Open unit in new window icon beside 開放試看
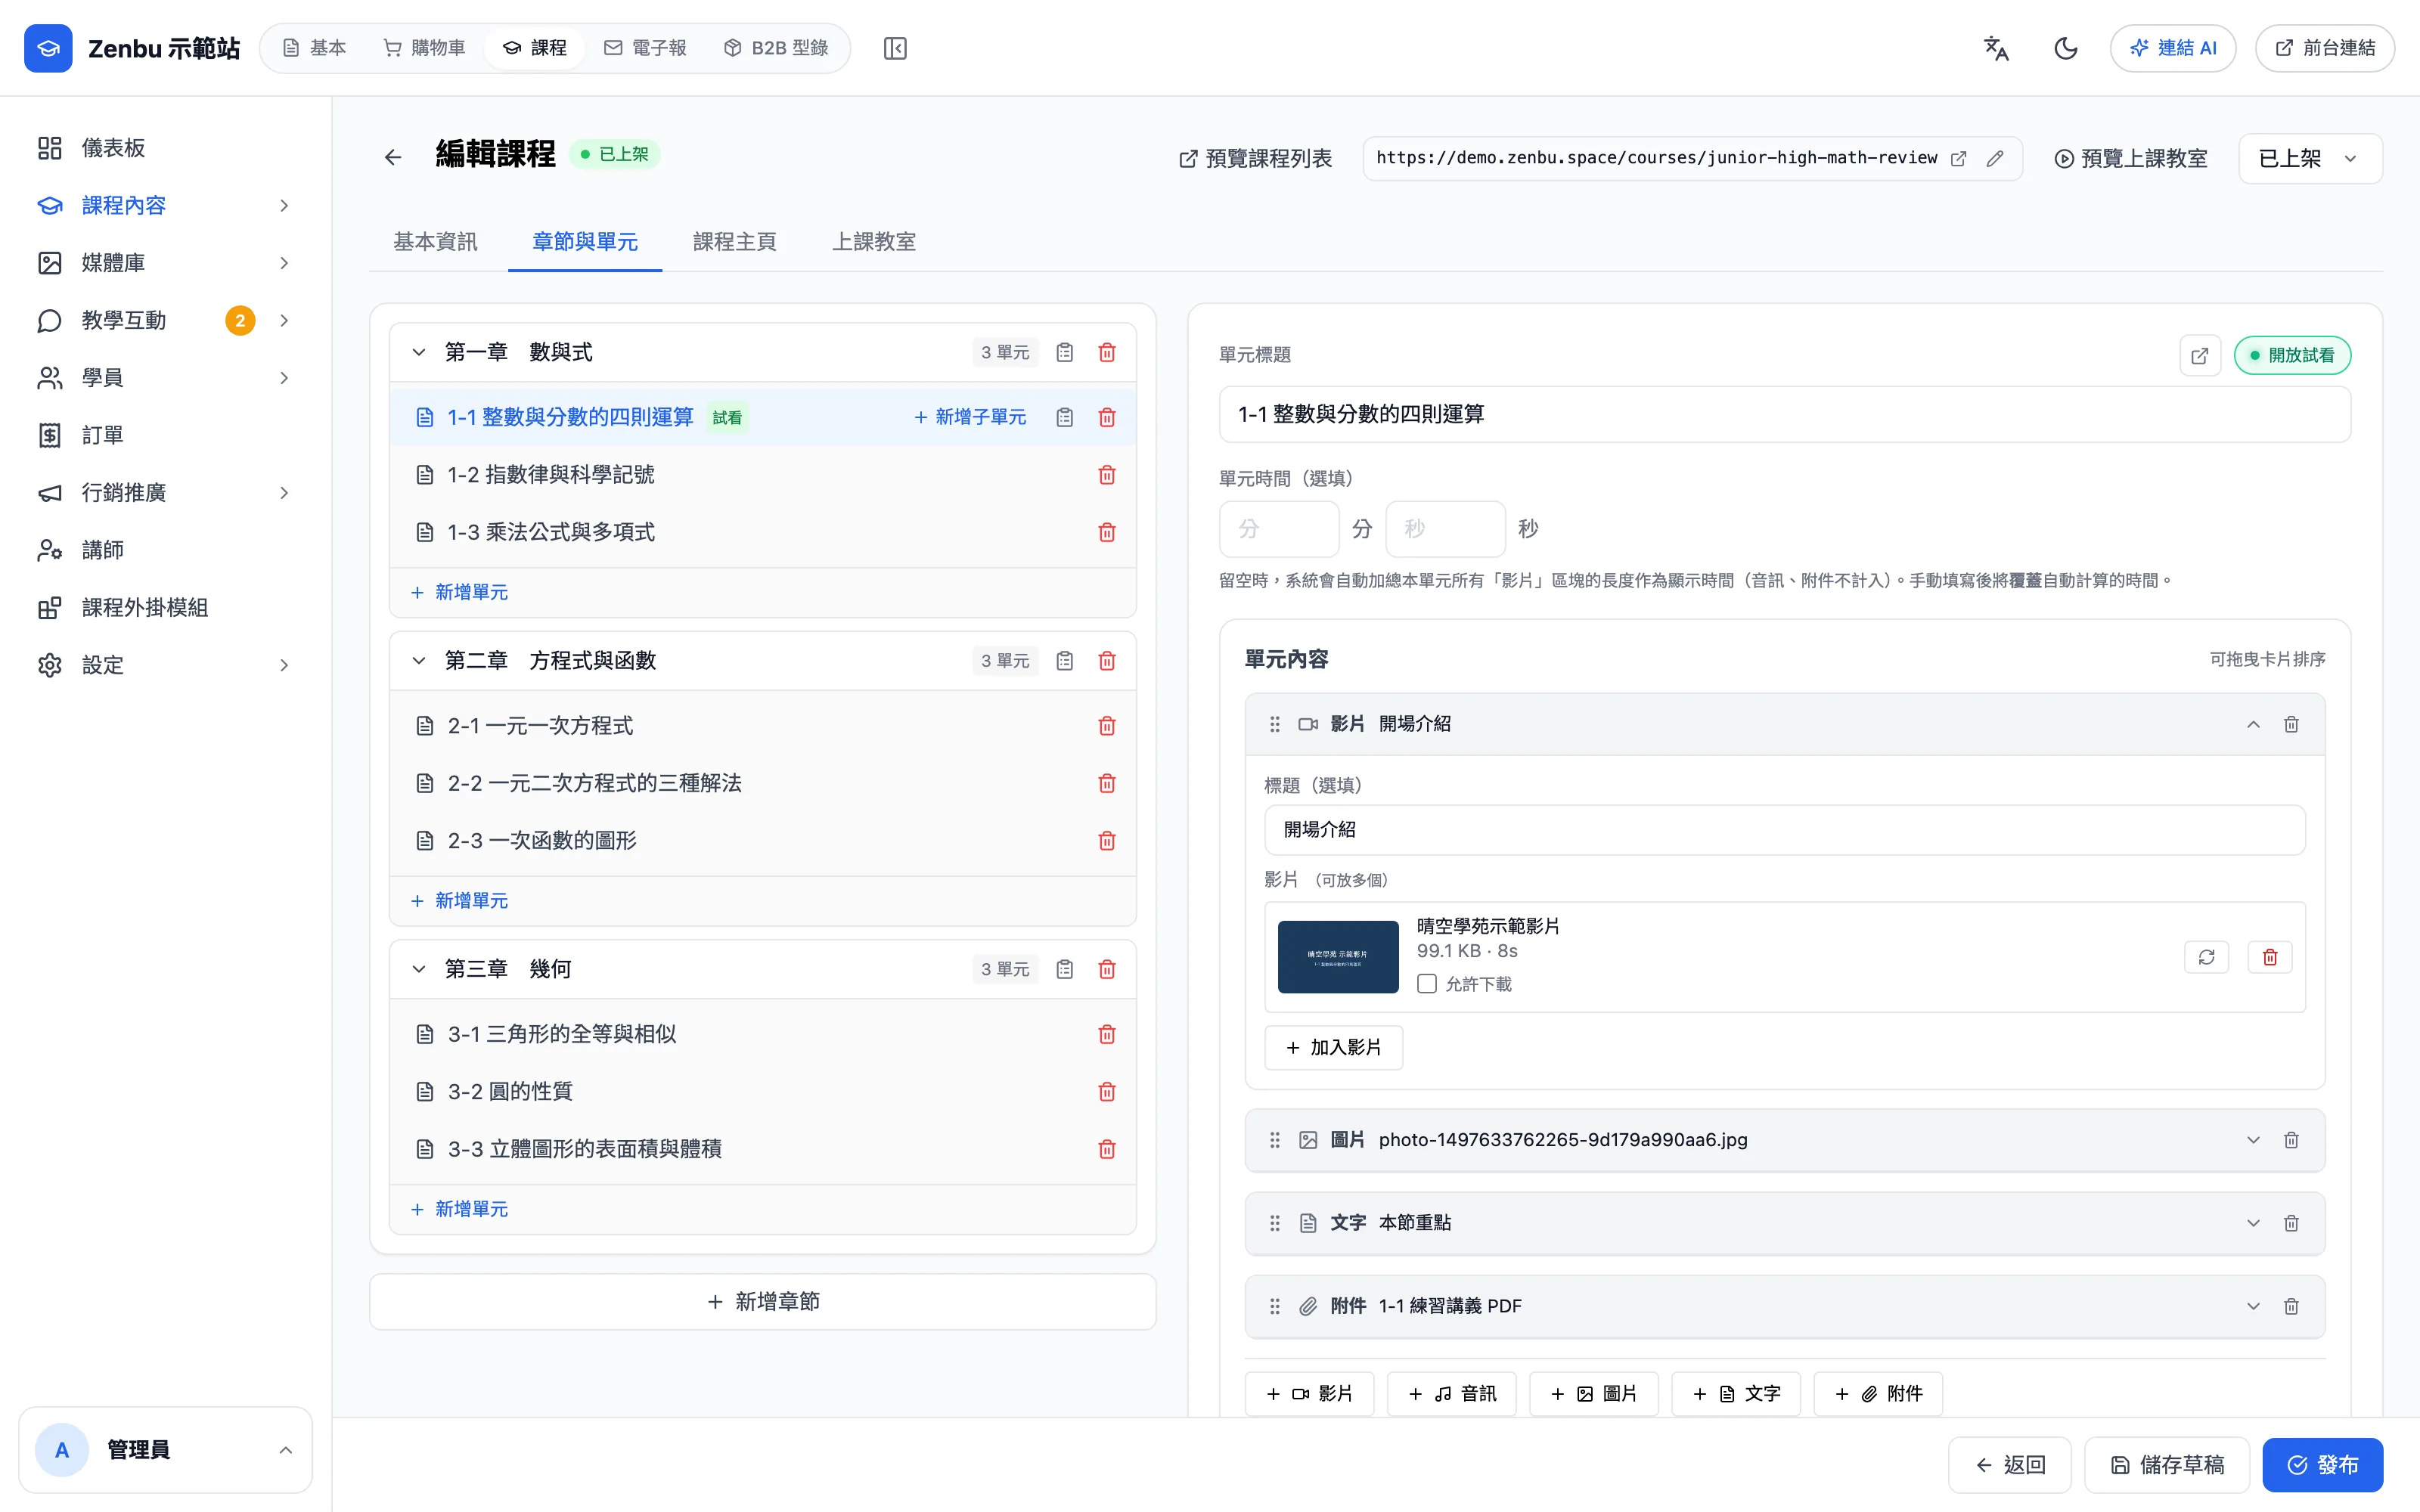 pos(2200,355)
